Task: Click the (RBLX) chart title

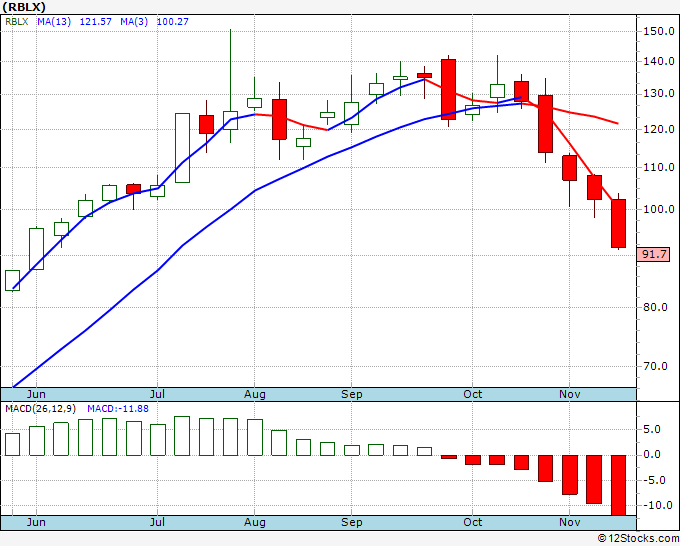Action: pos(24,7)
